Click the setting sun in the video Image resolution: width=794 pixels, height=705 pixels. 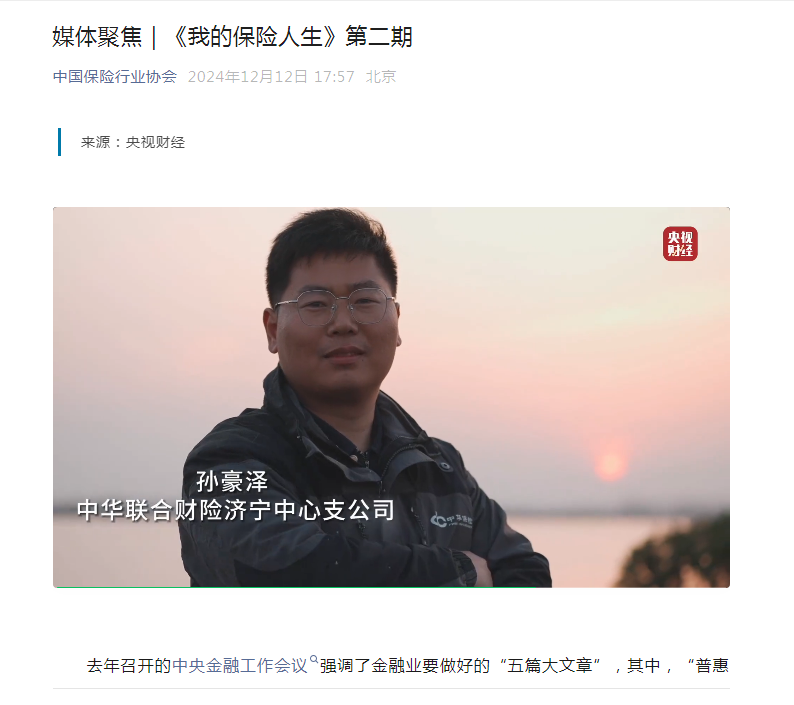(610, 463)
